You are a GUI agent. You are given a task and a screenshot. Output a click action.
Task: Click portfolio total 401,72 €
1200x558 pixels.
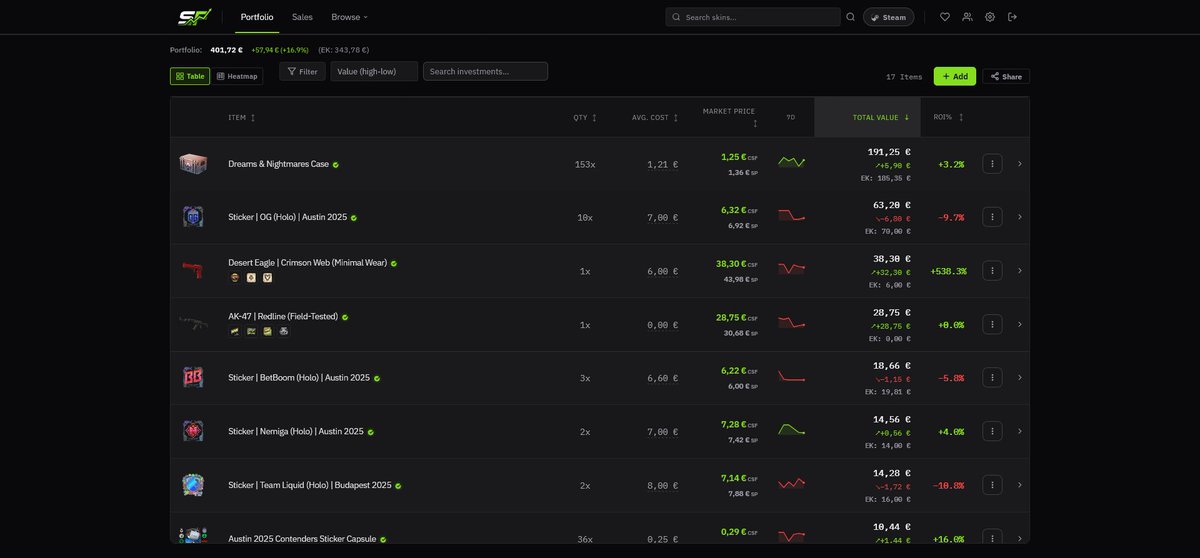[x=226, y=50]
